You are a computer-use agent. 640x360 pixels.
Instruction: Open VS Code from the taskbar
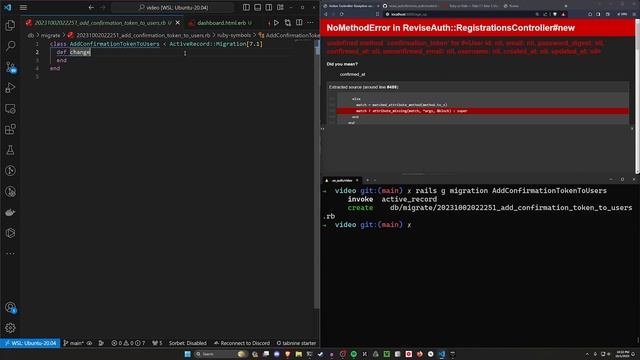(442, 354)
